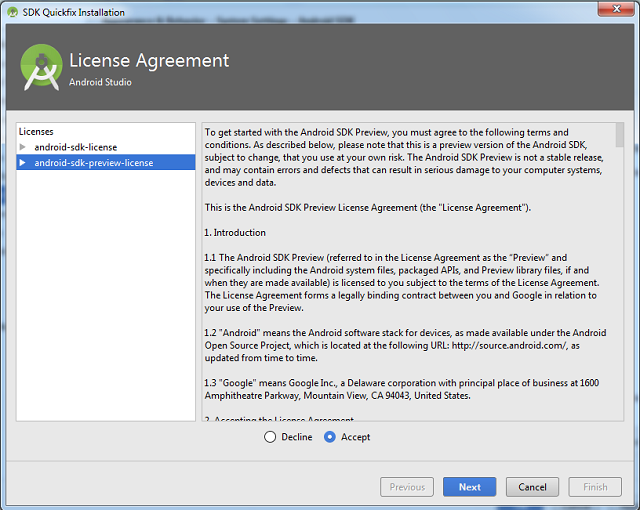
Task: Click the 'License Agreement' title text
Action: point(149,60)
